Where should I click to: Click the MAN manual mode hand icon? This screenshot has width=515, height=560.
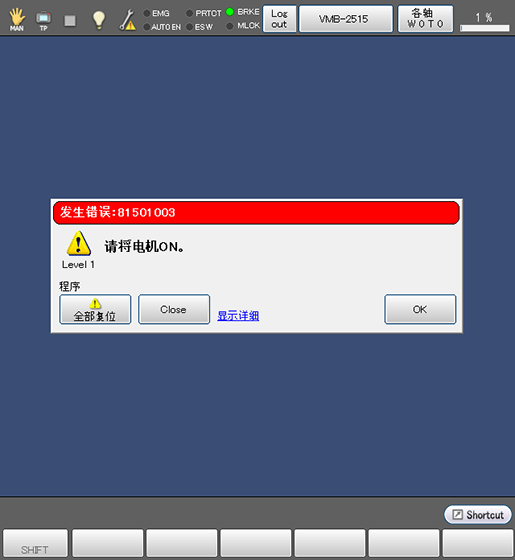point(17,19)
